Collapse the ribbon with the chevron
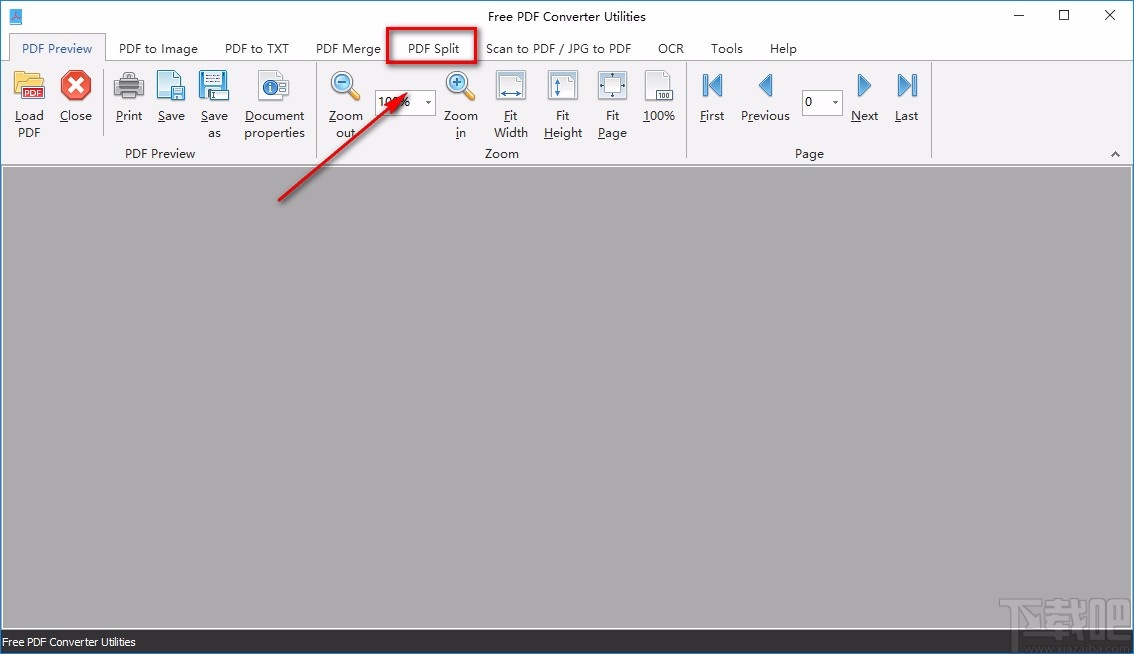The width and height of the screenshot is (1134, 654). click(1115, 154)
